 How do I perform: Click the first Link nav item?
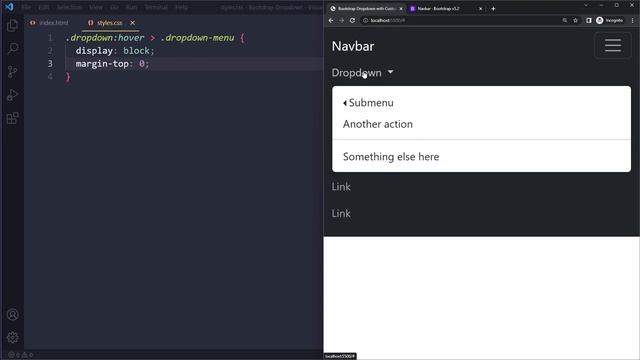[x=341, y=187]
